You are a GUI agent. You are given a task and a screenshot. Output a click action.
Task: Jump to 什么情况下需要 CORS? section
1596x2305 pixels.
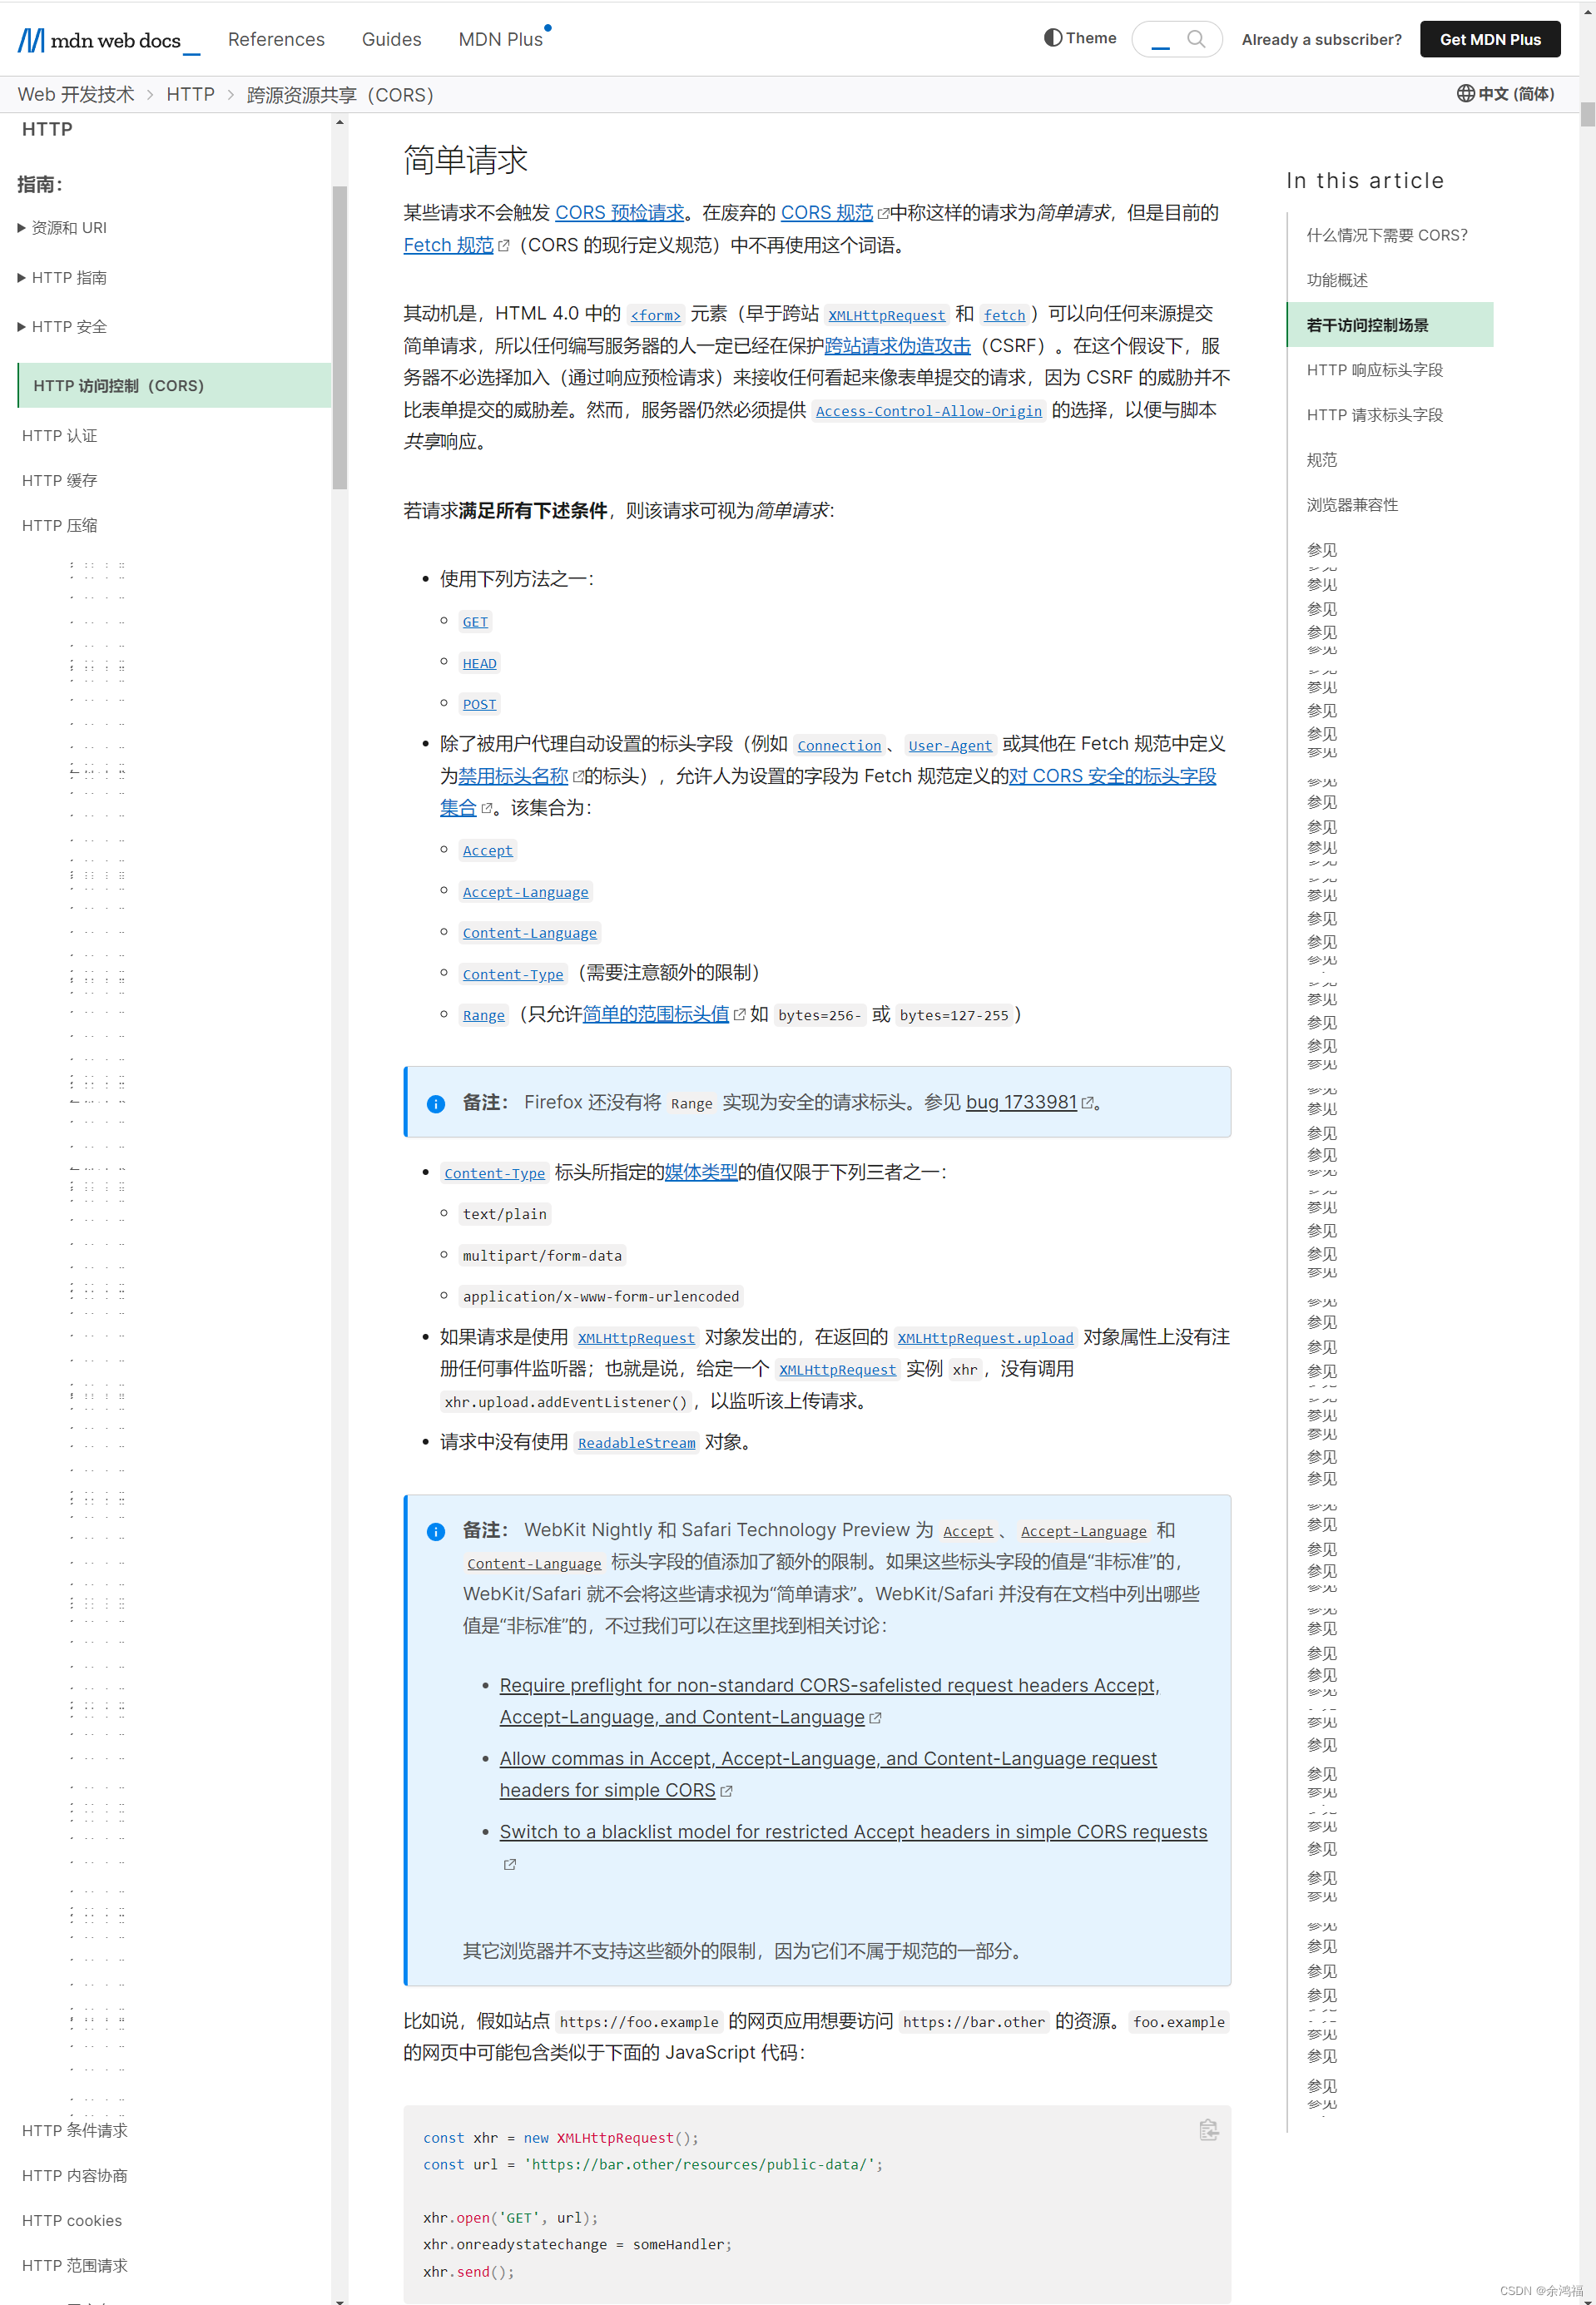(1387, 235)
